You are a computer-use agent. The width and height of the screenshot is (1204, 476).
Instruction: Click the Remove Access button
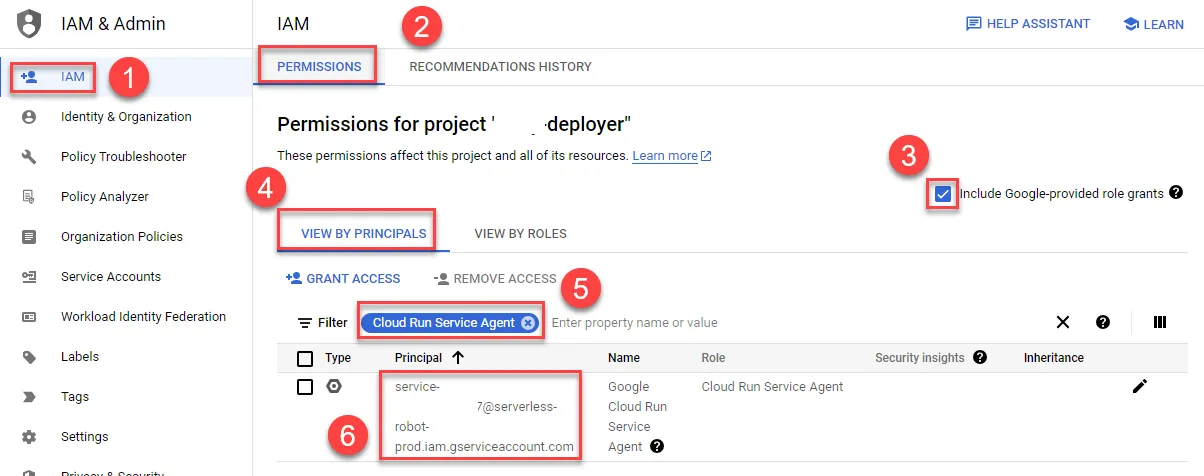point(494,279)
